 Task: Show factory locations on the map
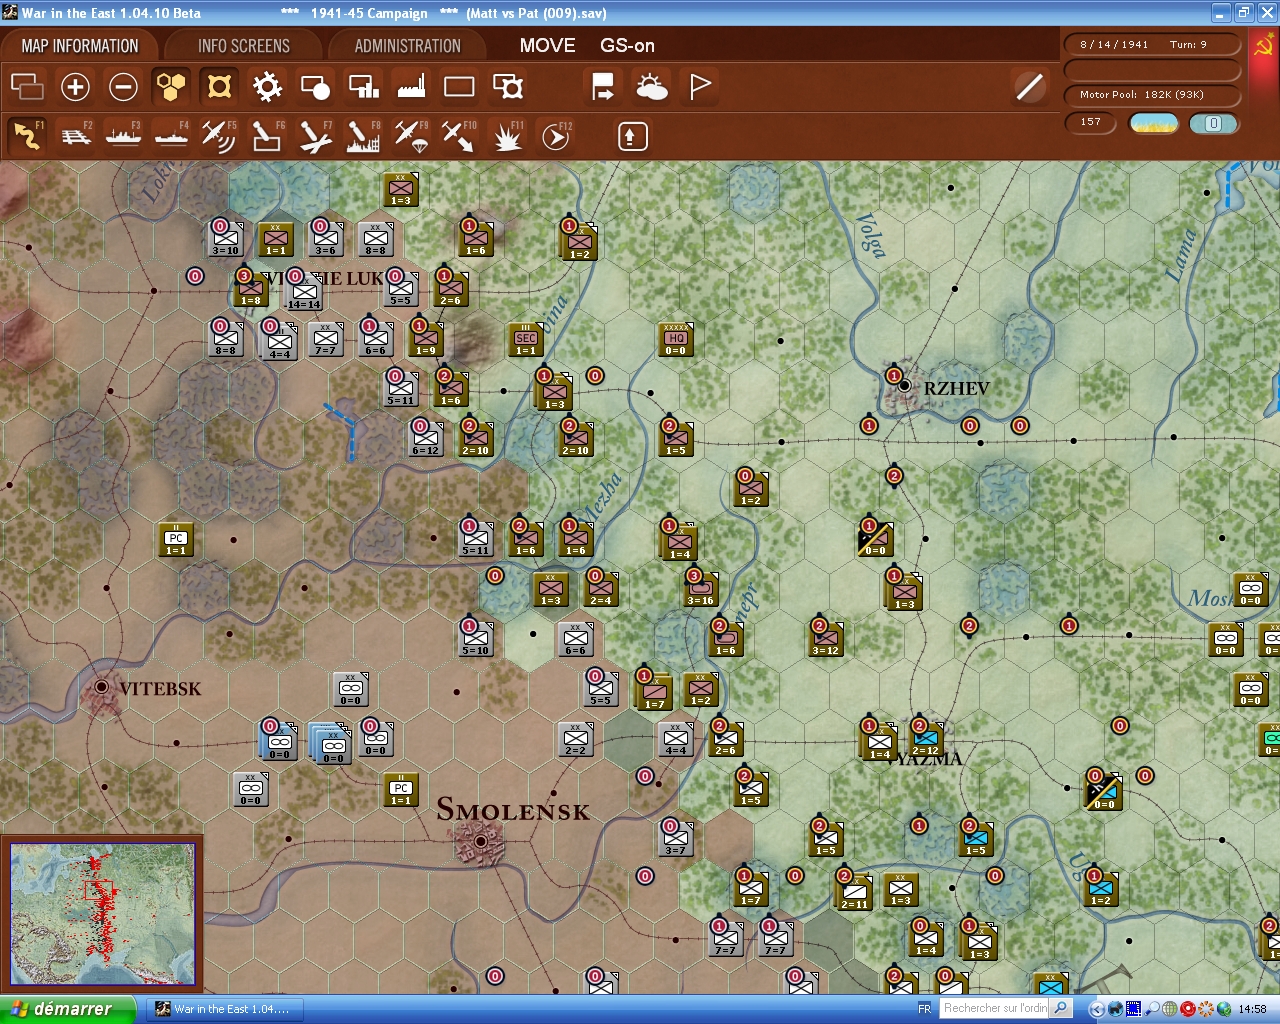tap(411, 87)
